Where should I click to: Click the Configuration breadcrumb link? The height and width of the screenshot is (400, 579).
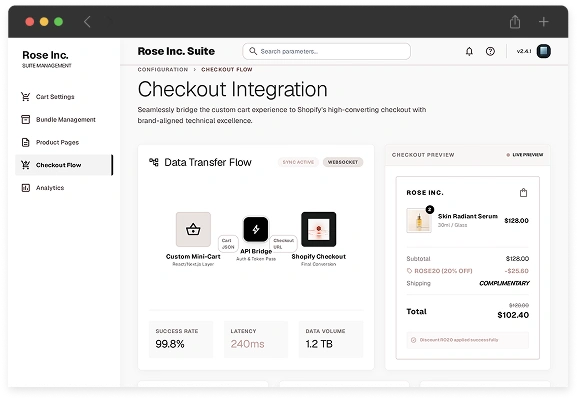coord(163,69)
